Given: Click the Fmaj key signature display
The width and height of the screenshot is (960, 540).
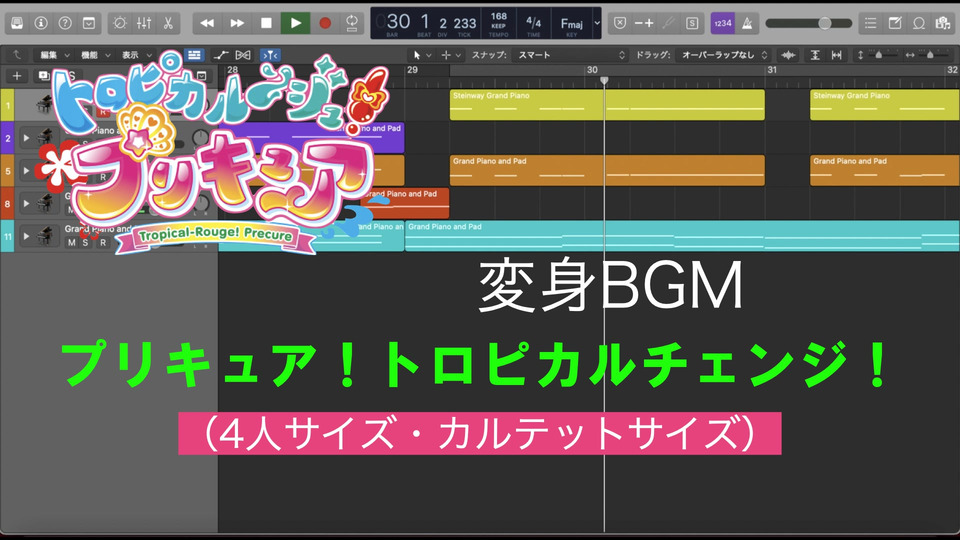Looking at the screenshot, I should 571,24.
